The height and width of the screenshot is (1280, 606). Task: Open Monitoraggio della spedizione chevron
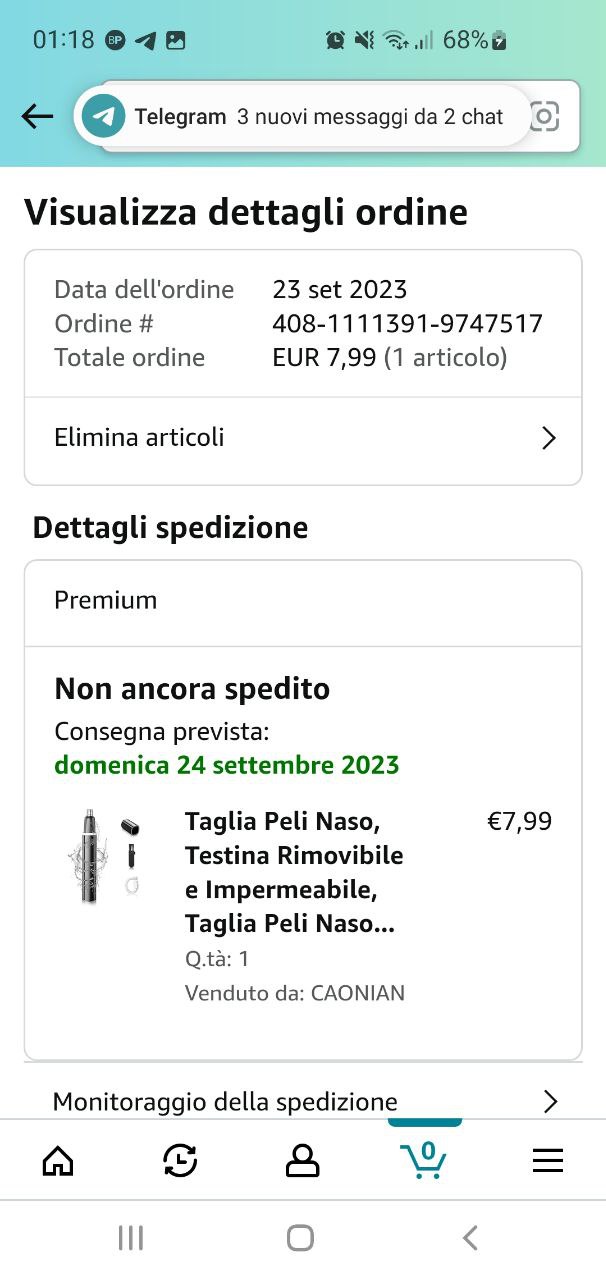point(549,1102)
